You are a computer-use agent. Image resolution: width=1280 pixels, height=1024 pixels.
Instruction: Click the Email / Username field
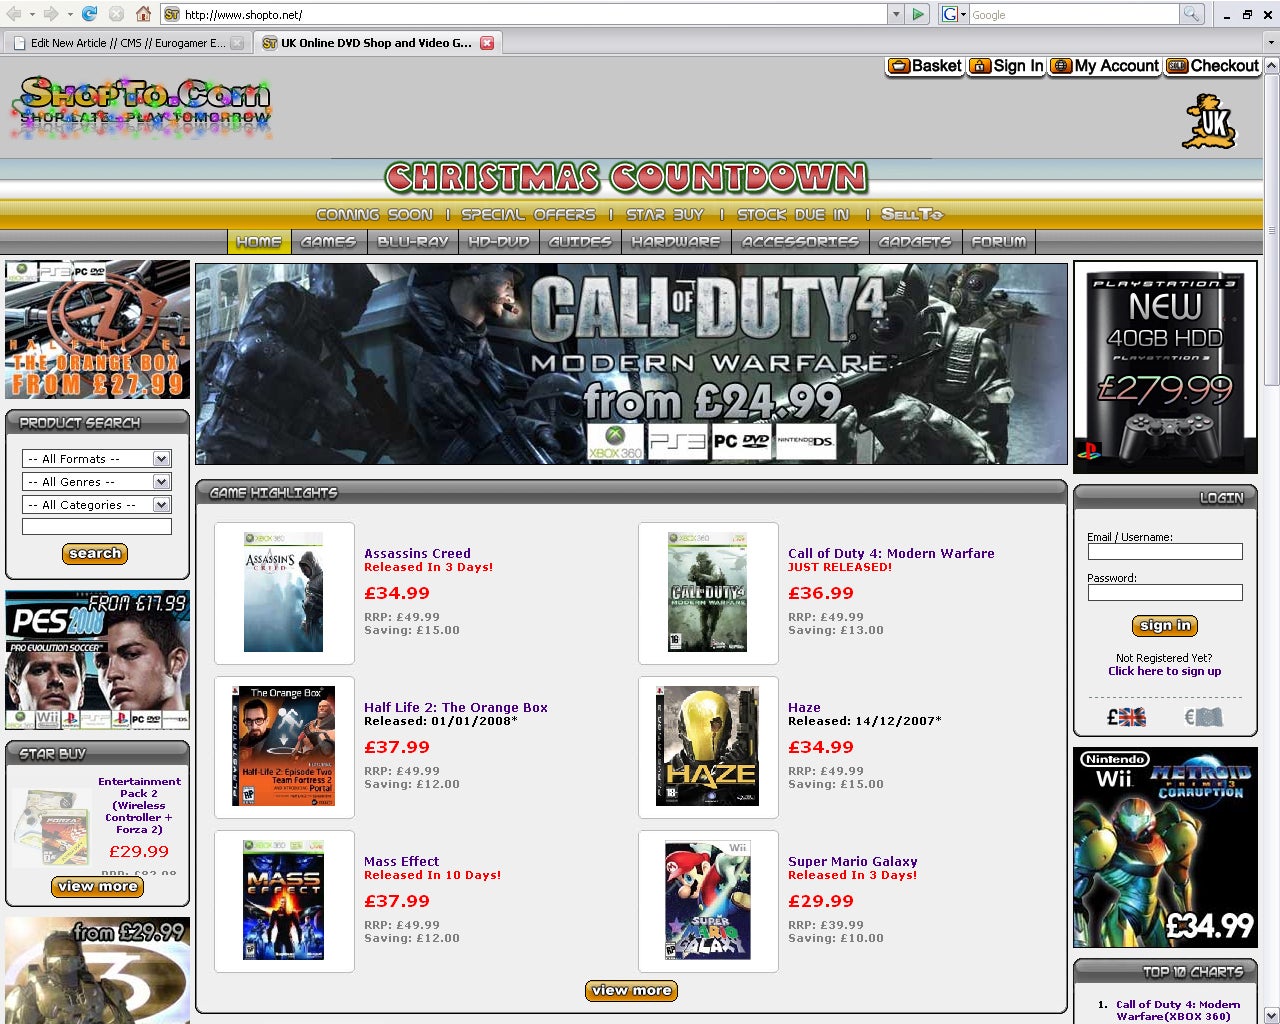coord(1165,552)
